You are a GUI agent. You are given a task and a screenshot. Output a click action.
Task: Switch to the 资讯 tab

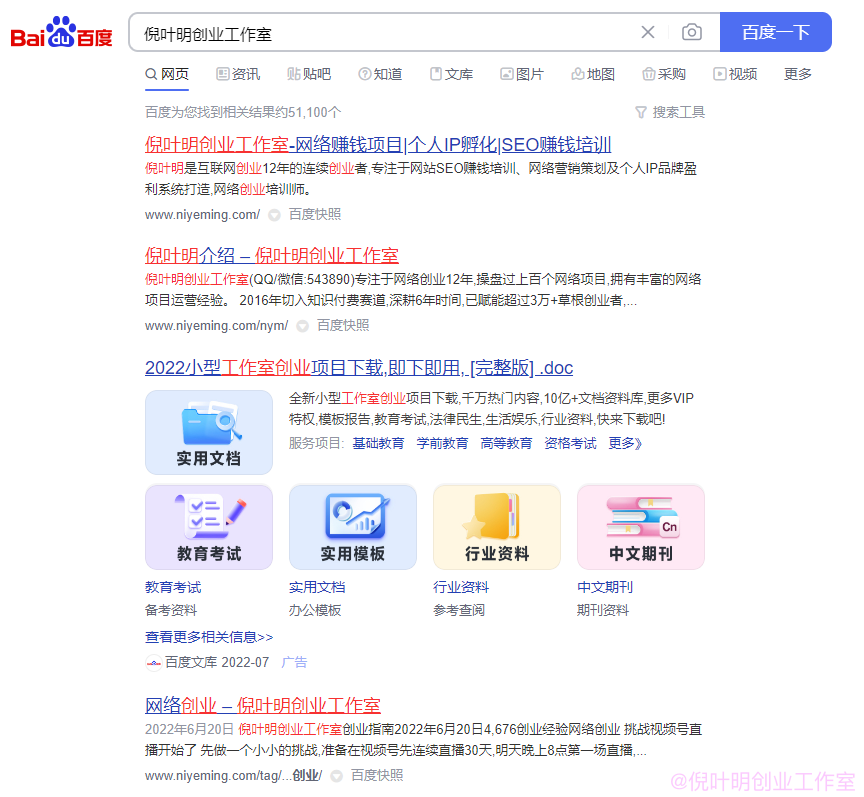[238, 74]
